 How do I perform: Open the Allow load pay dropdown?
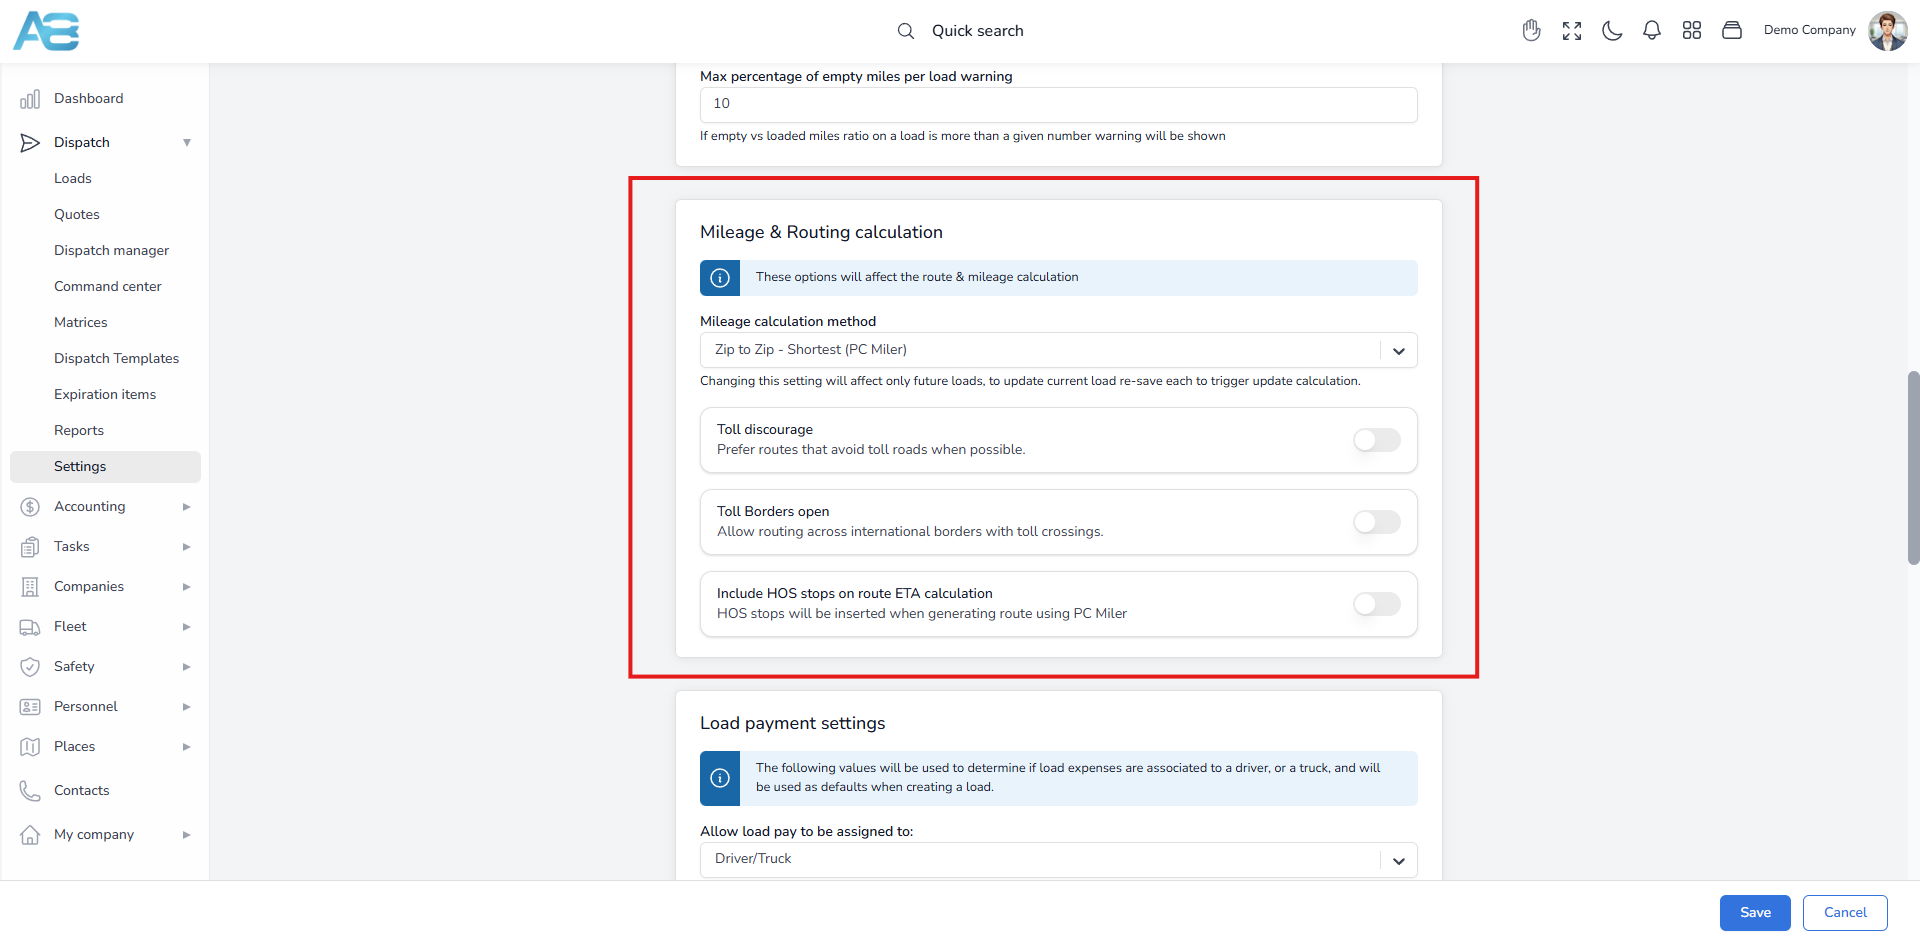tap(1058, 859)
